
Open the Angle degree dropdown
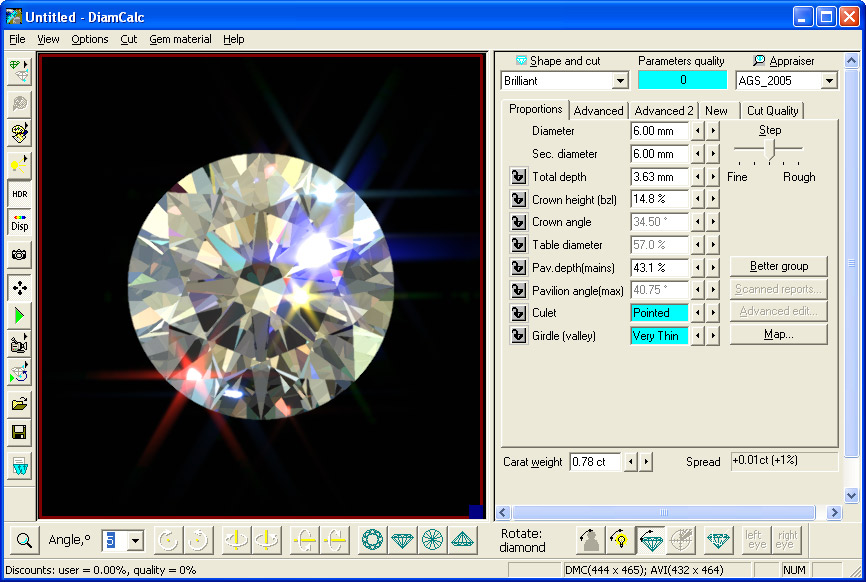(136, 541)
